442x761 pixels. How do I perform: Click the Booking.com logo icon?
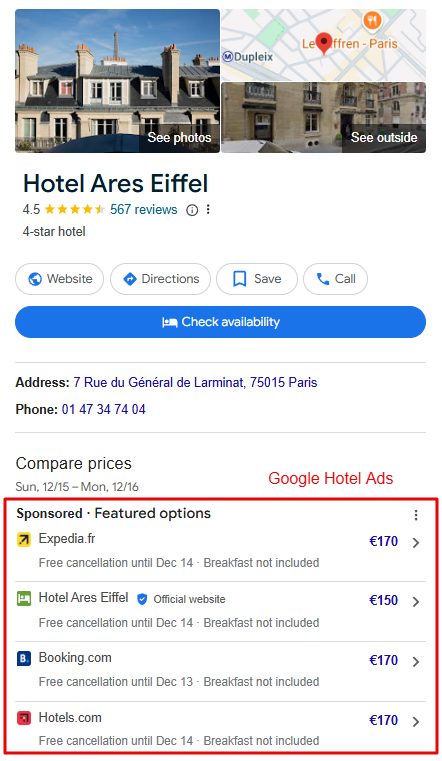coord(24,659)
